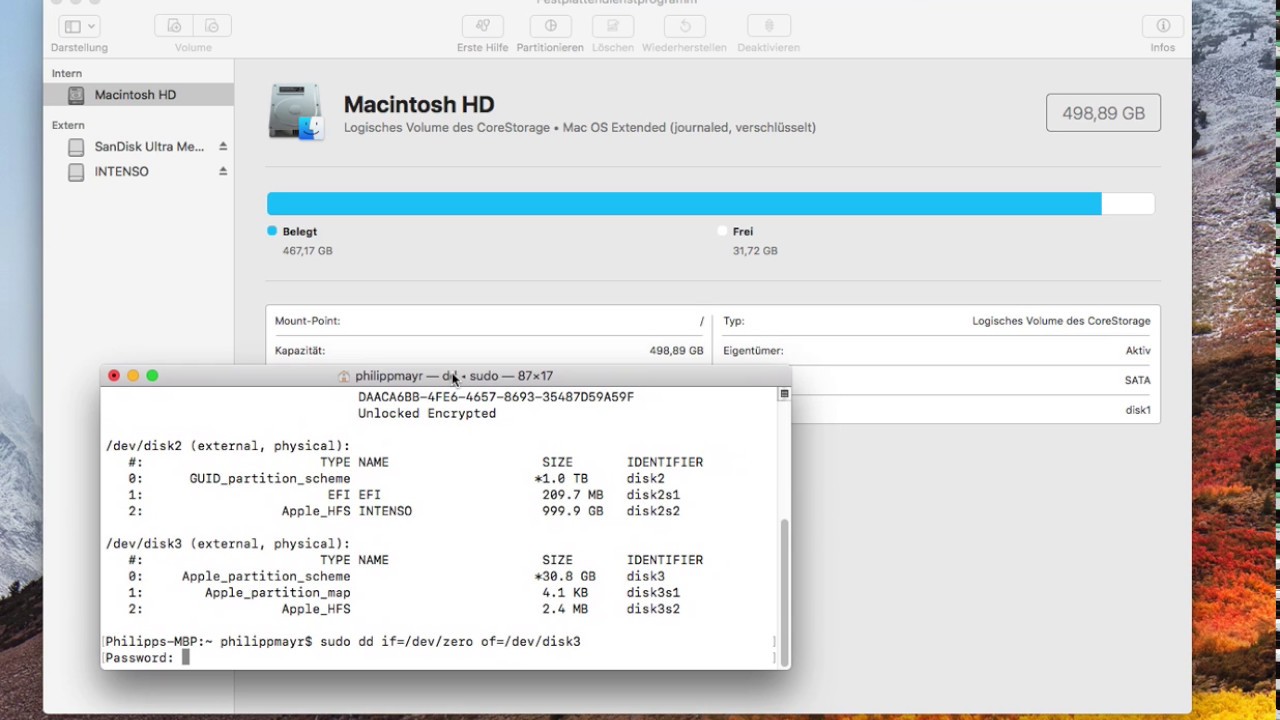Click the 'Aktiv' value in table
The image size is (1280, 720).
coord(1138,351)
